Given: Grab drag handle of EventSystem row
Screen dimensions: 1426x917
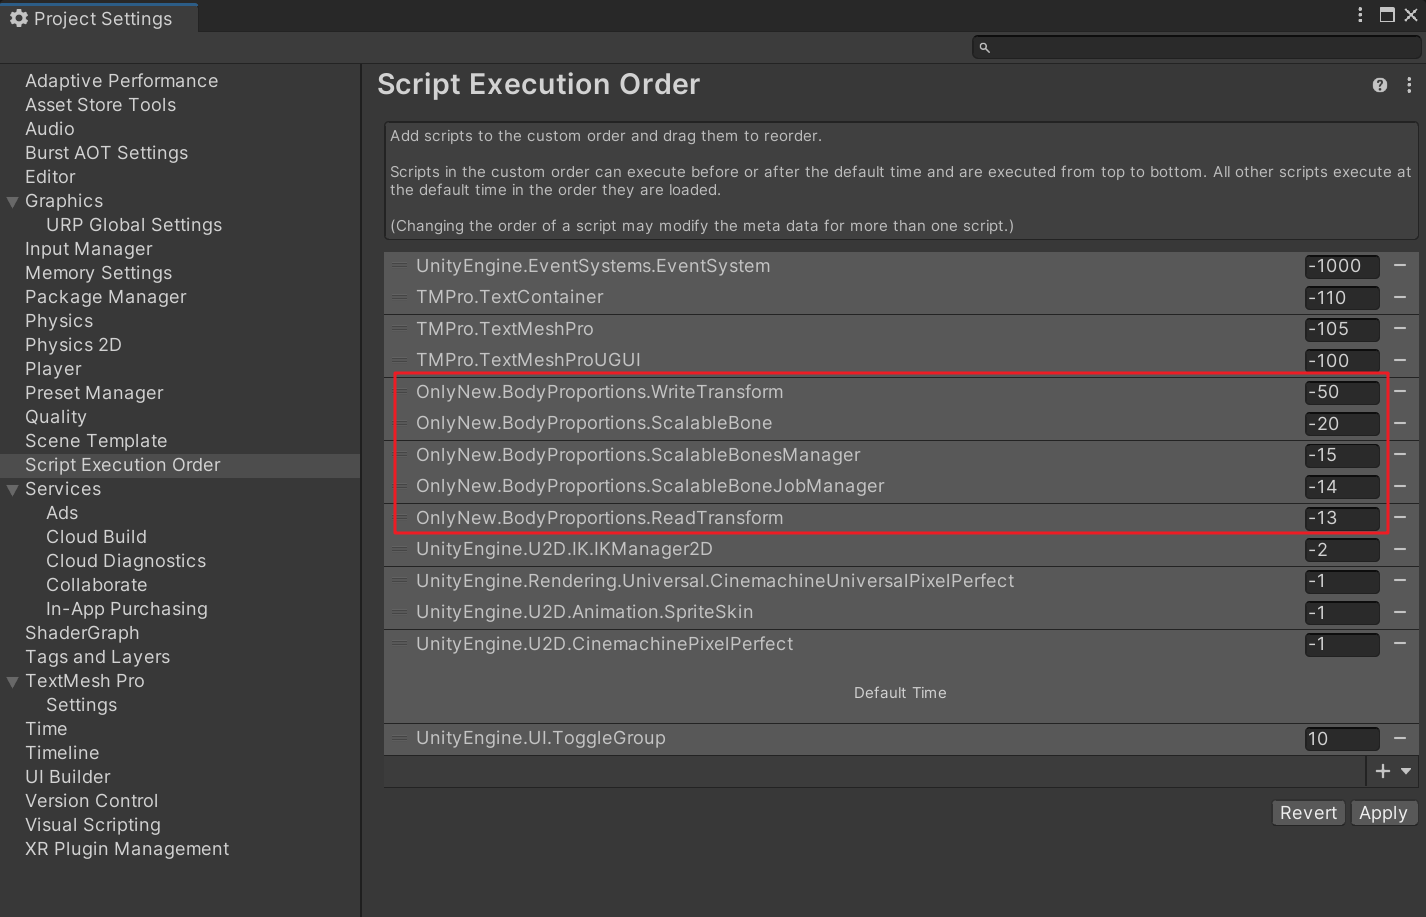Looking at the screenshot, I should (x=399, y=265).
